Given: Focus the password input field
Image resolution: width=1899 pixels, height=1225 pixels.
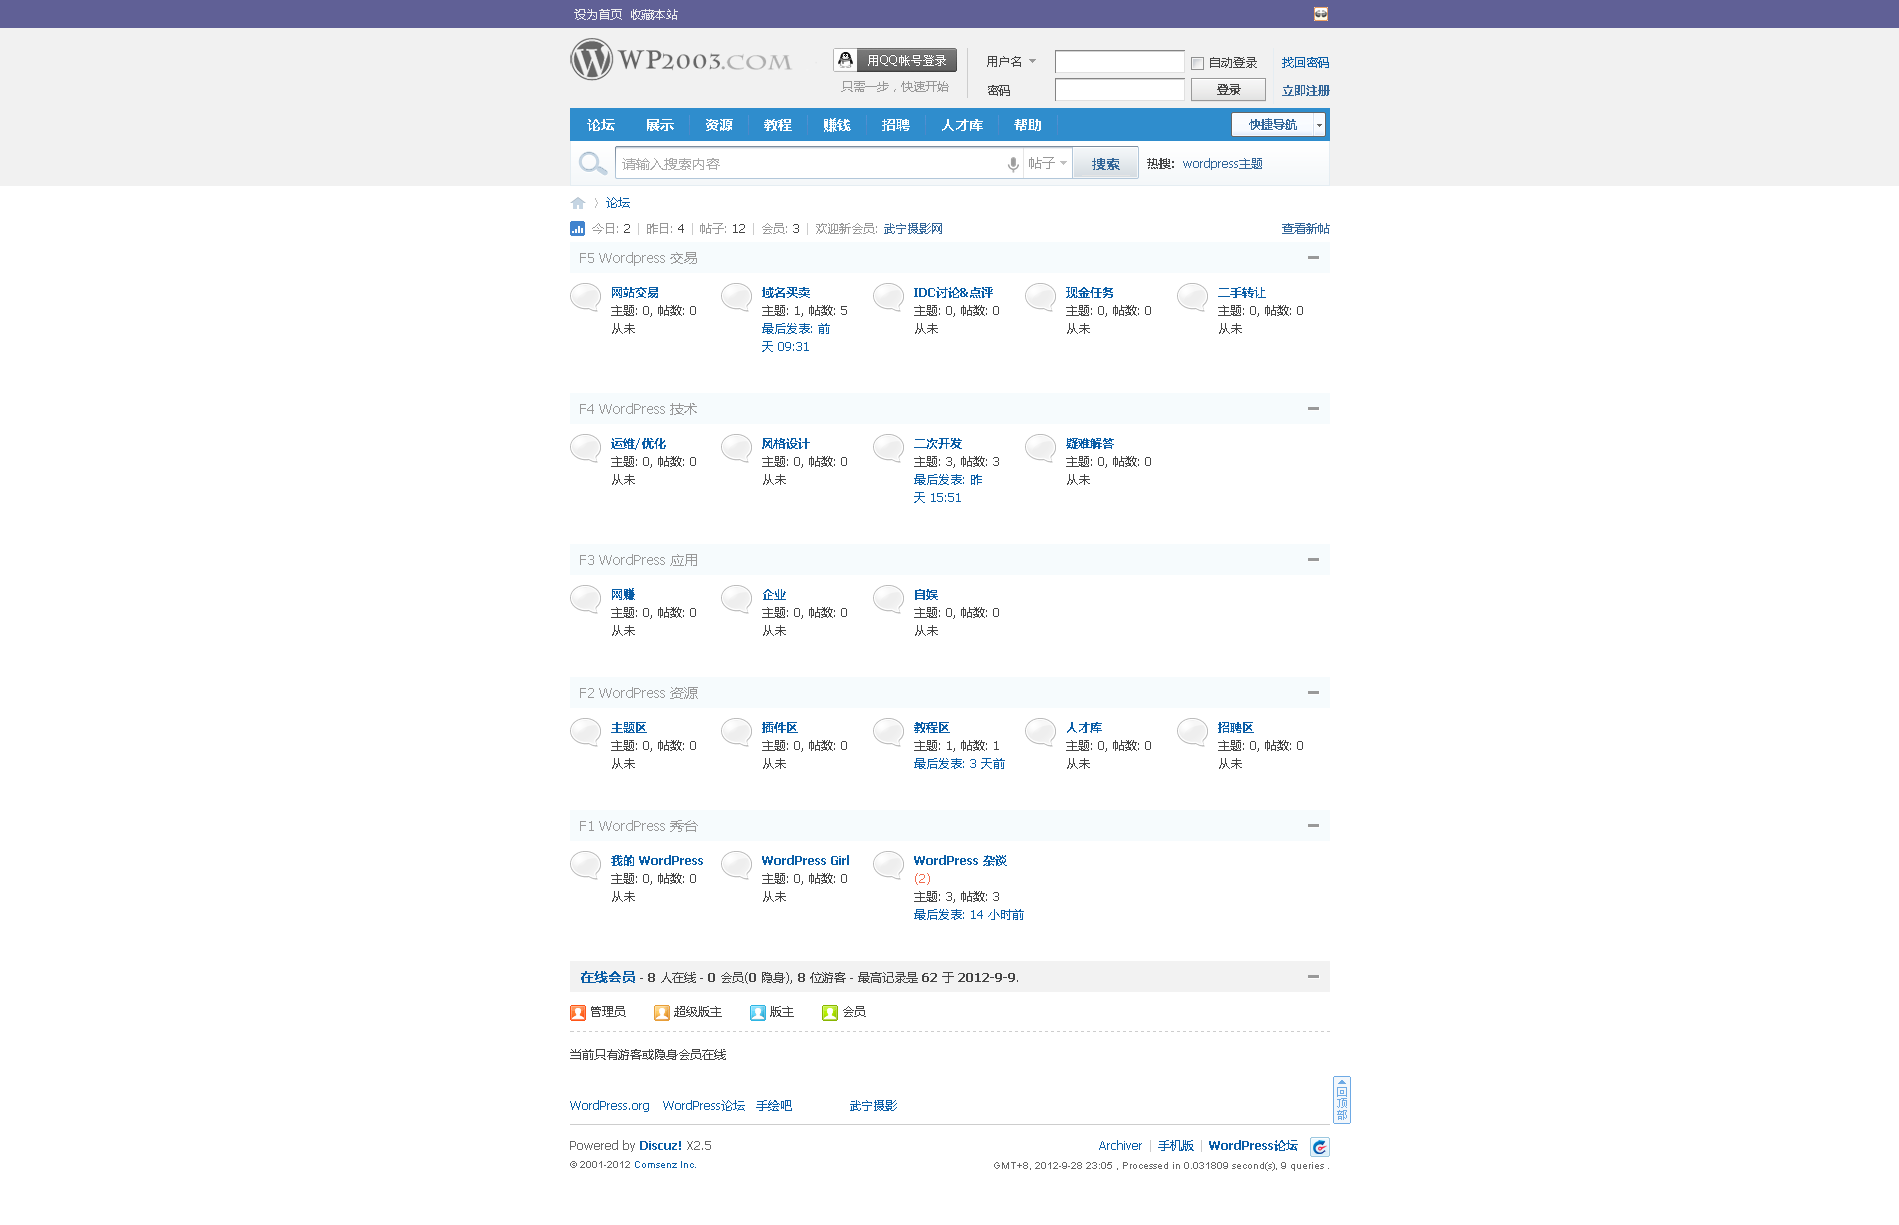Looking at the screenshot, I should 1120,90.
